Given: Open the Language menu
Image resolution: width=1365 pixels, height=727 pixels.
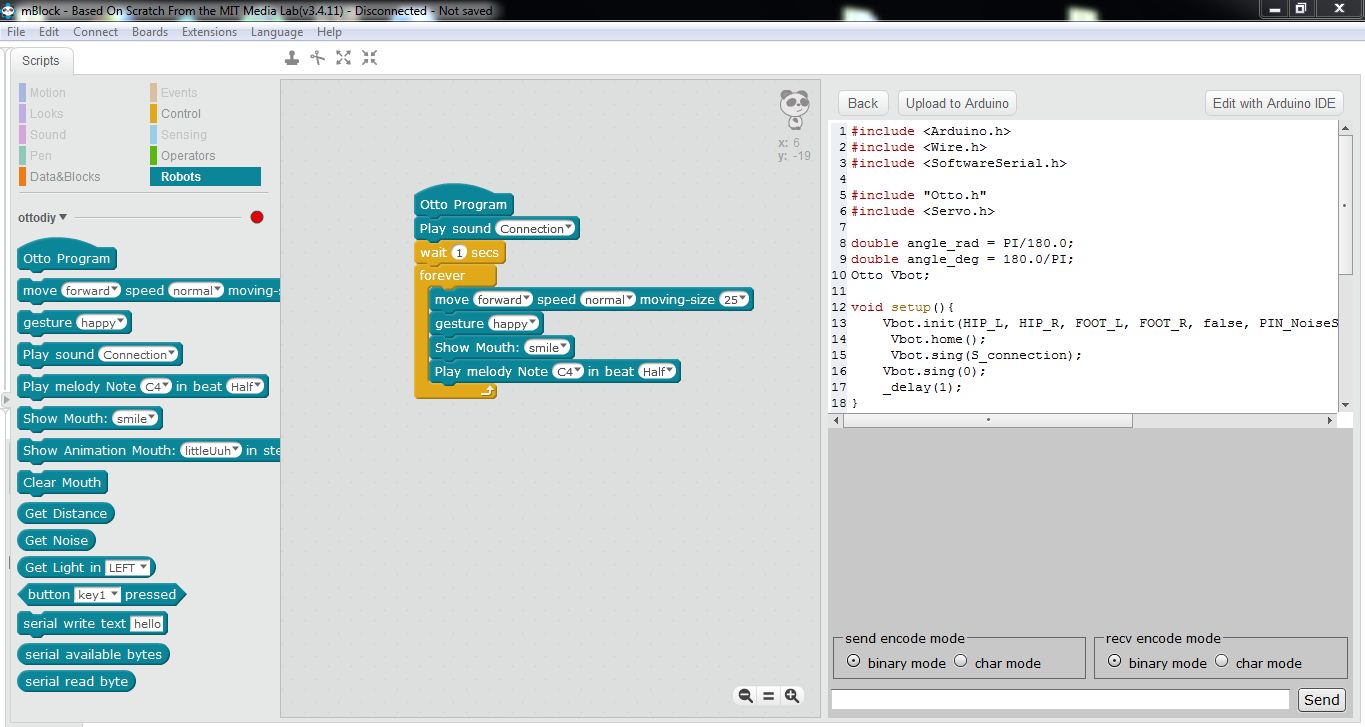Looking at the screenshot, I should point(277,32).
